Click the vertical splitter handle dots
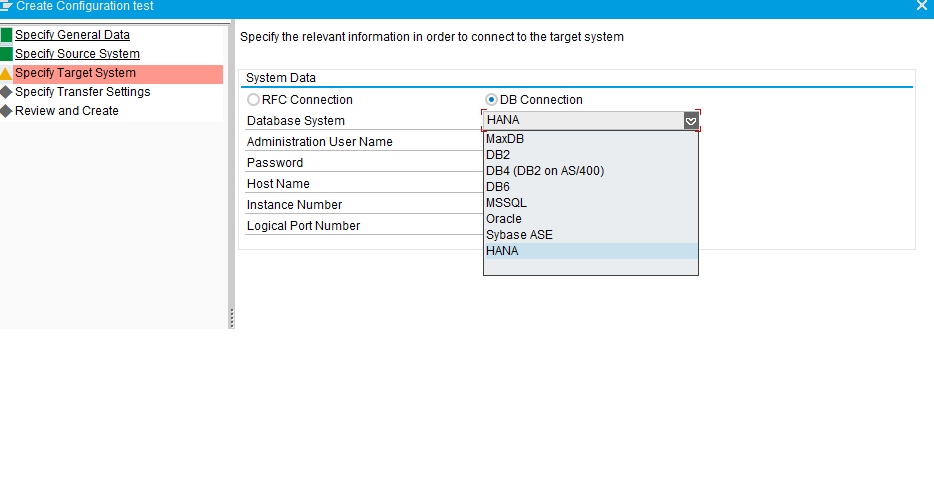 click(232, 318)
